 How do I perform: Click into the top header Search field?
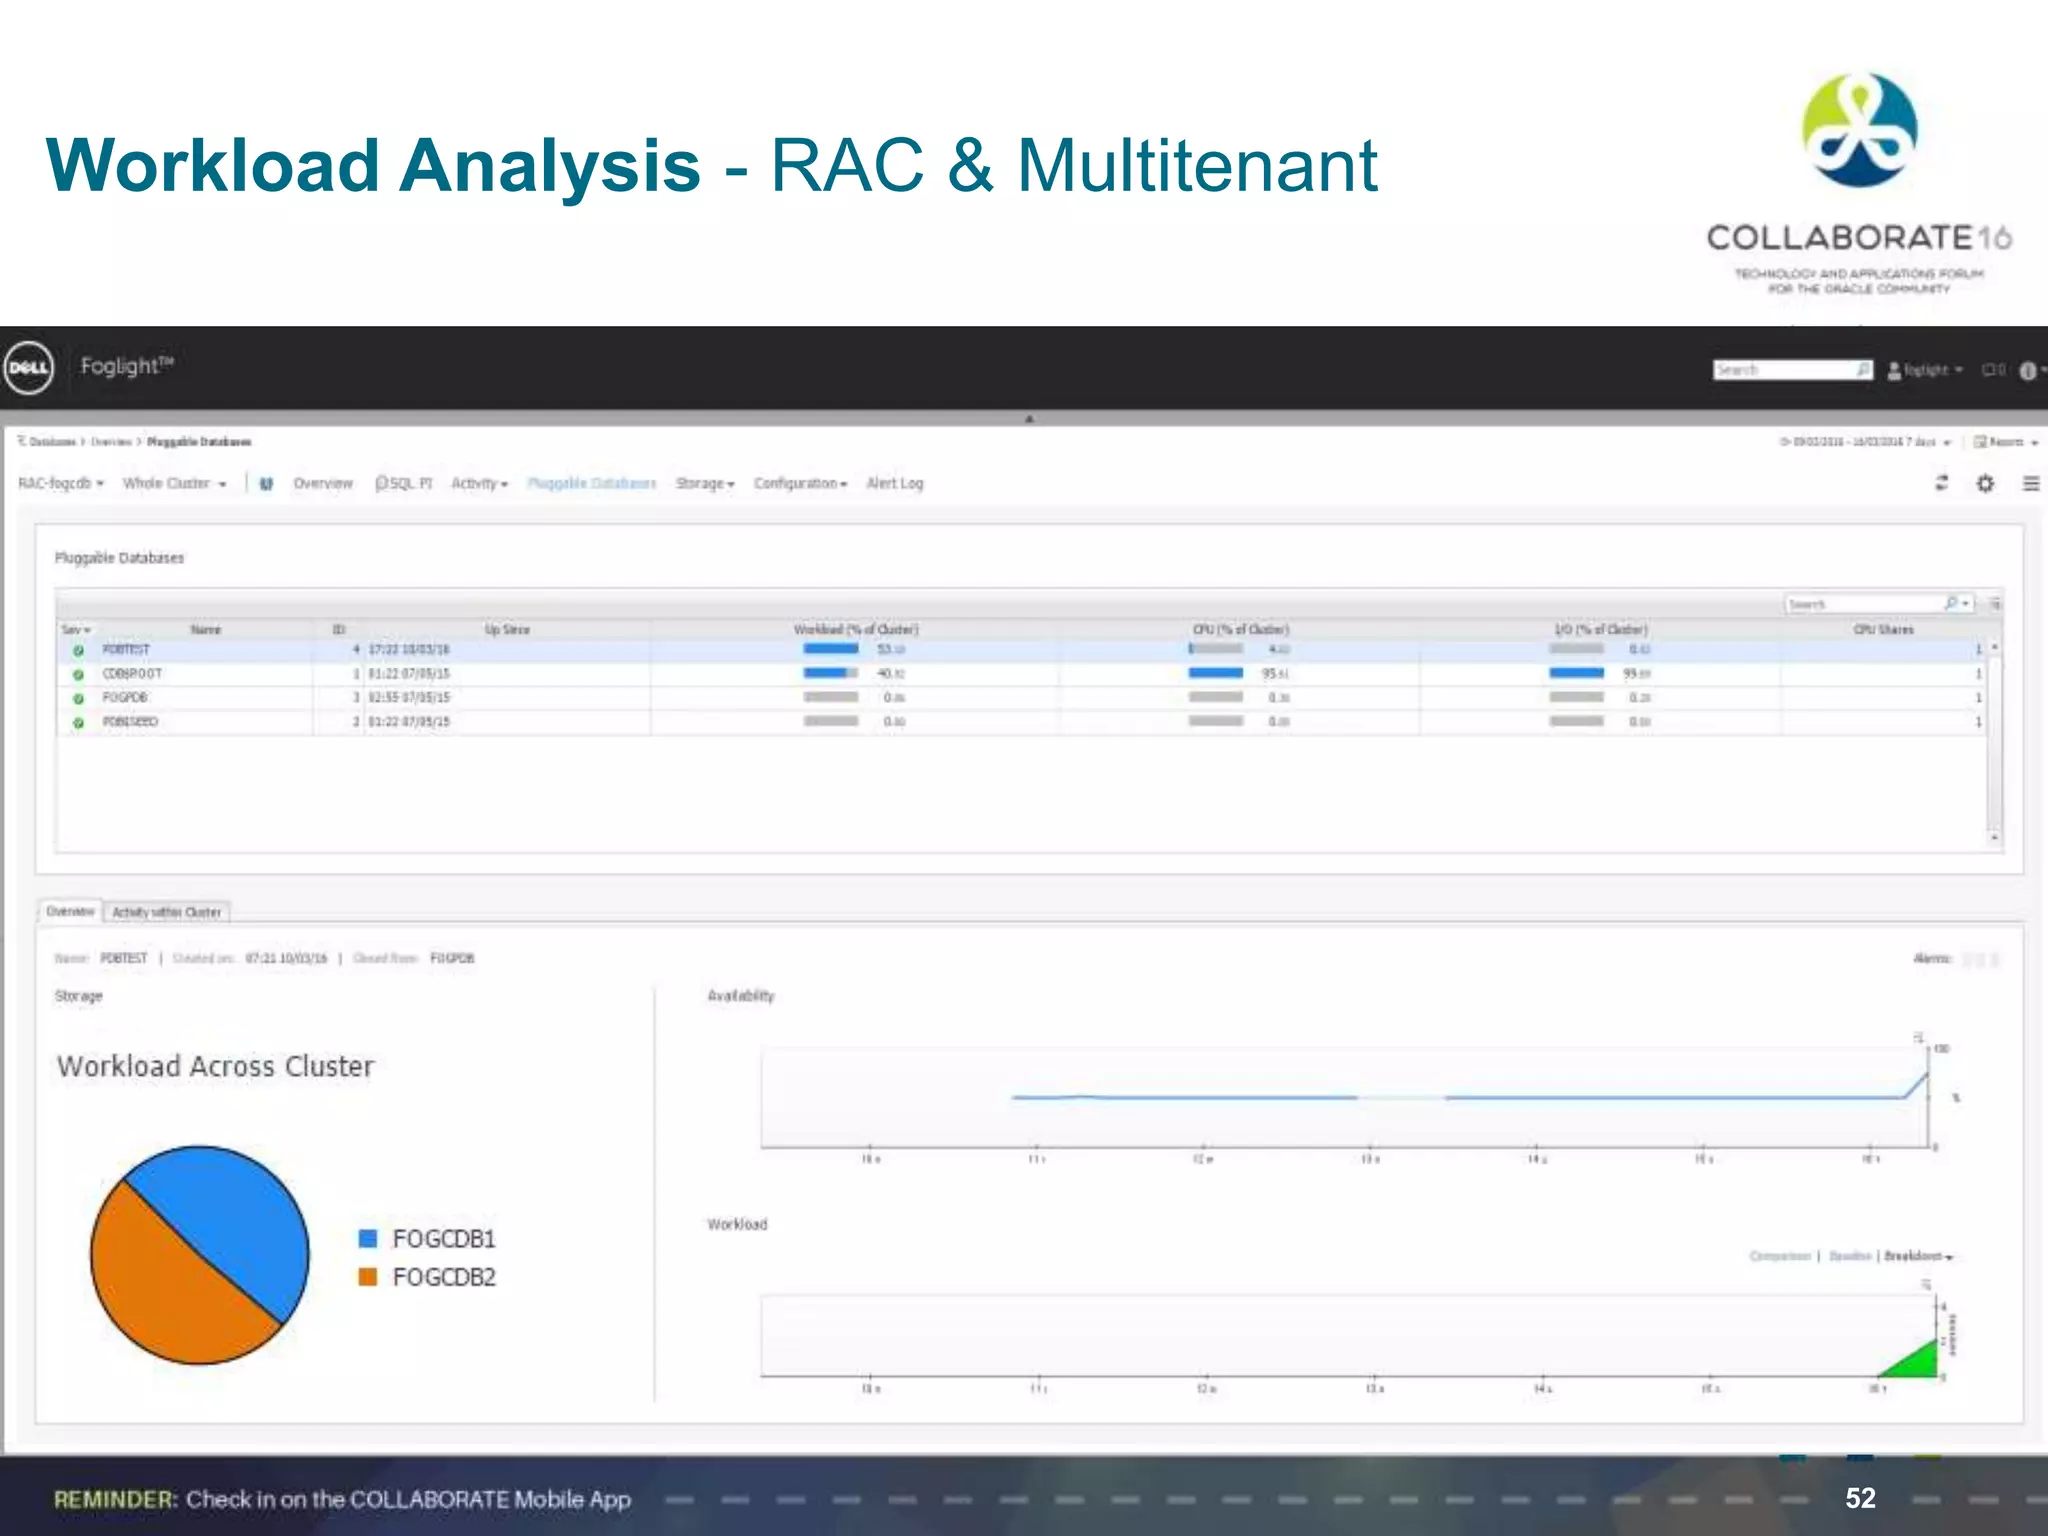[1784, 370]
